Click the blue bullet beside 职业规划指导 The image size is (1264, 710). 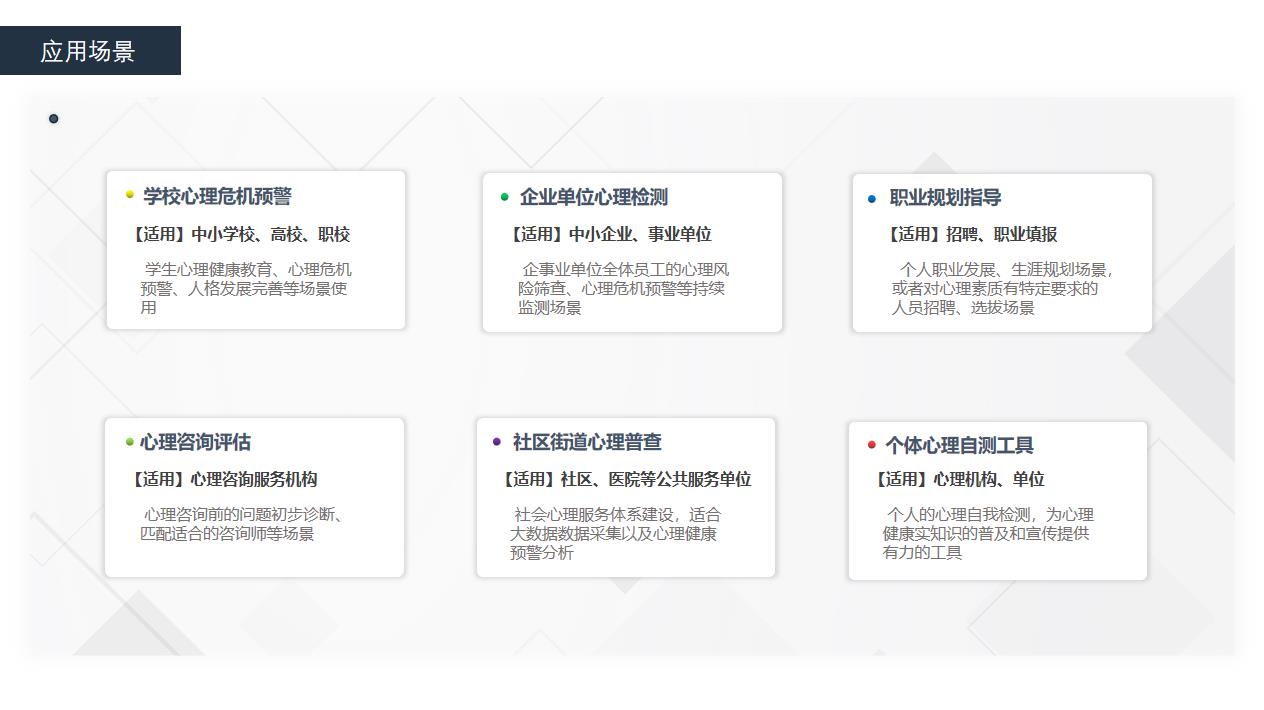(x=872, y=199)
